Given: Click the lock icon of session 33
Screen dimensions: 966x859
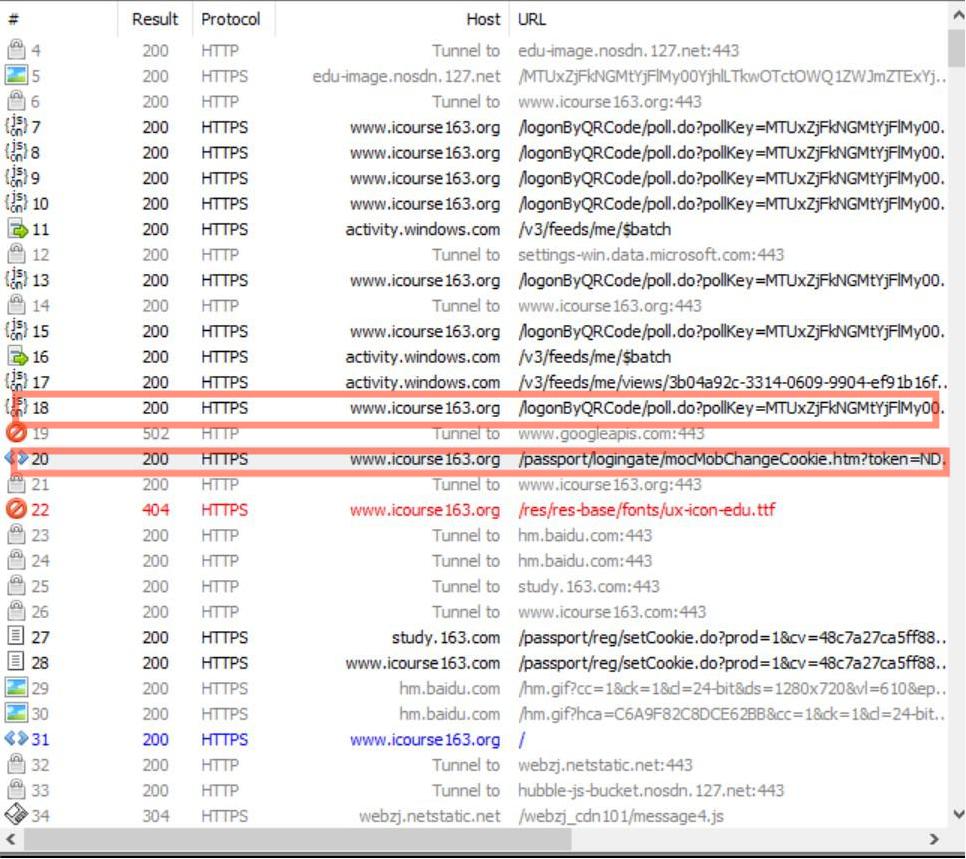Looking at the screenshot, I should pos(16,789).
